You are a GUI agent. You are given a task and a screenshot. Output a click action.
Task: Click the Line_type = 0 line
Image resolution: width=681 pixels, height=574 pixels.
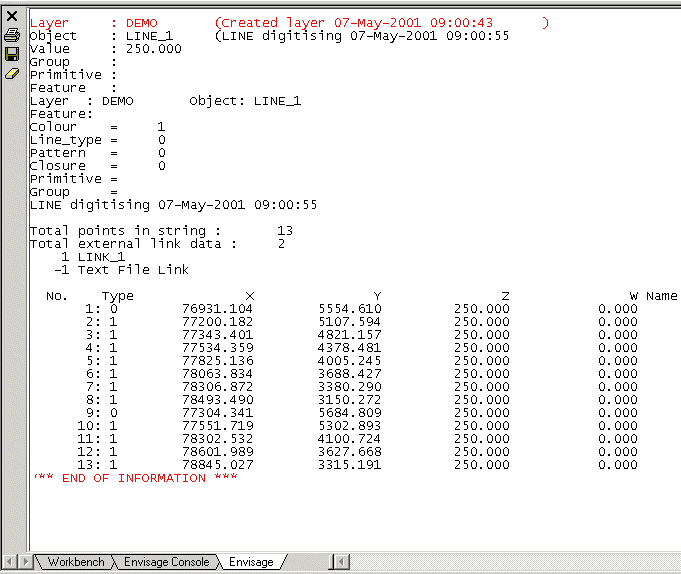pyautogui.click(x=98, y=140)
